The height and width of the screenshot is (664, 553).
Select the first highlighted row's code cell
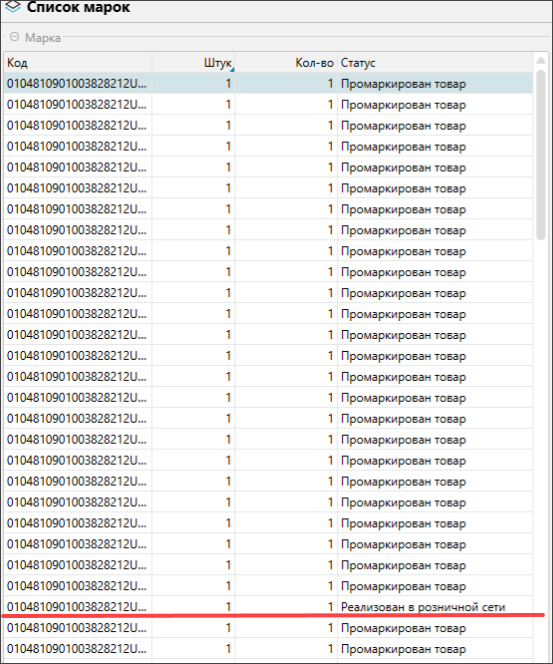coord(78,83)
